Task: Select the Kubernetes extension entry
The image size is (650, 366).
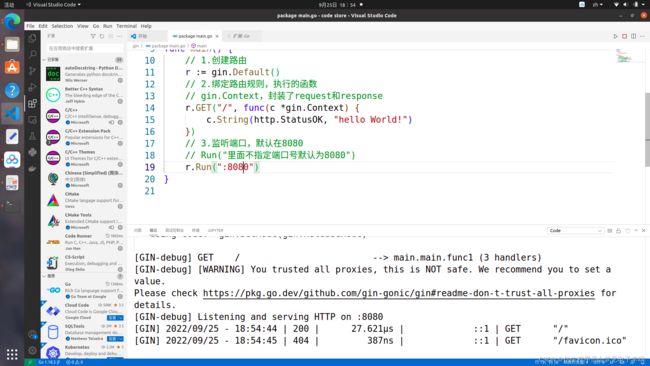Action: coord(84,351)
